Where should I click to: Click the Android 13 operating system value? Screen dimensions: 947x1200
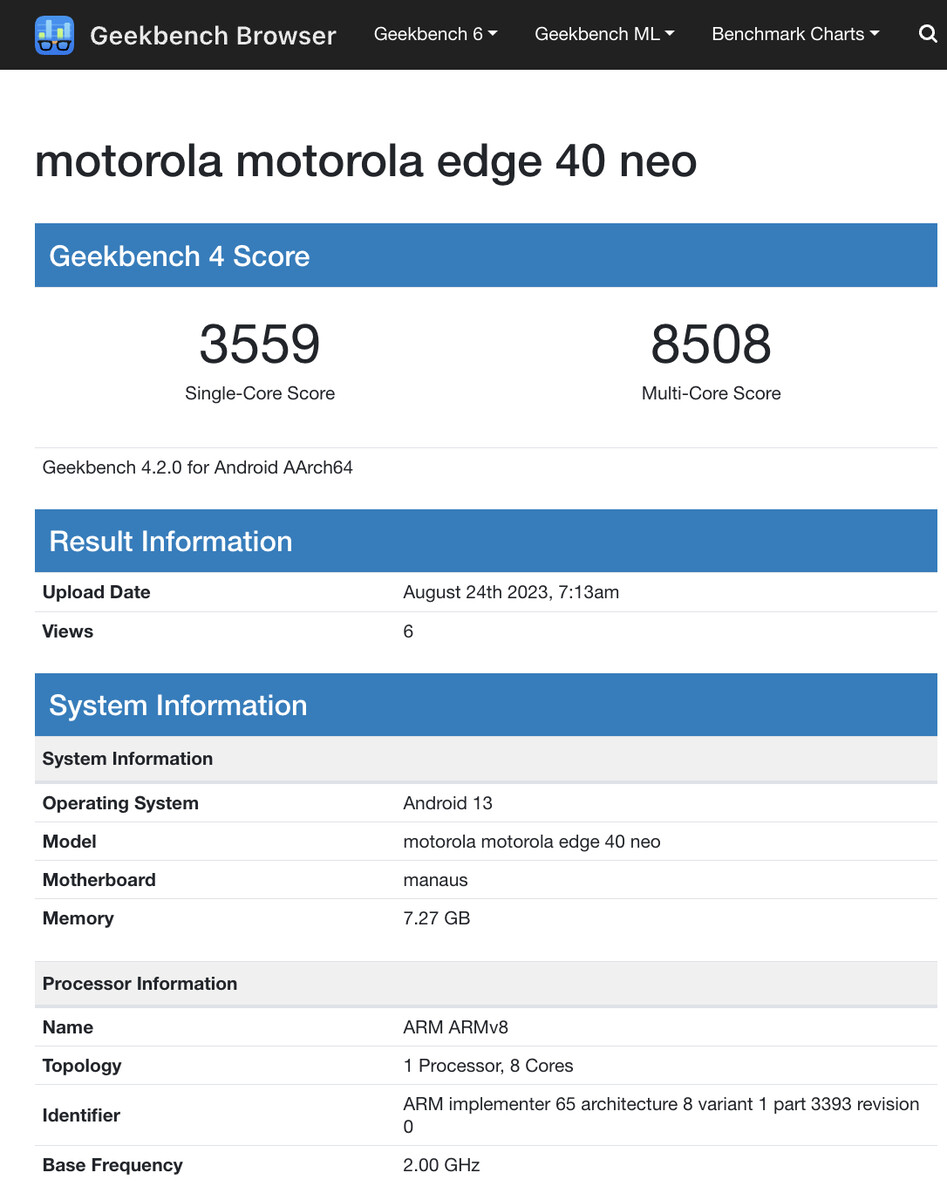448,803
